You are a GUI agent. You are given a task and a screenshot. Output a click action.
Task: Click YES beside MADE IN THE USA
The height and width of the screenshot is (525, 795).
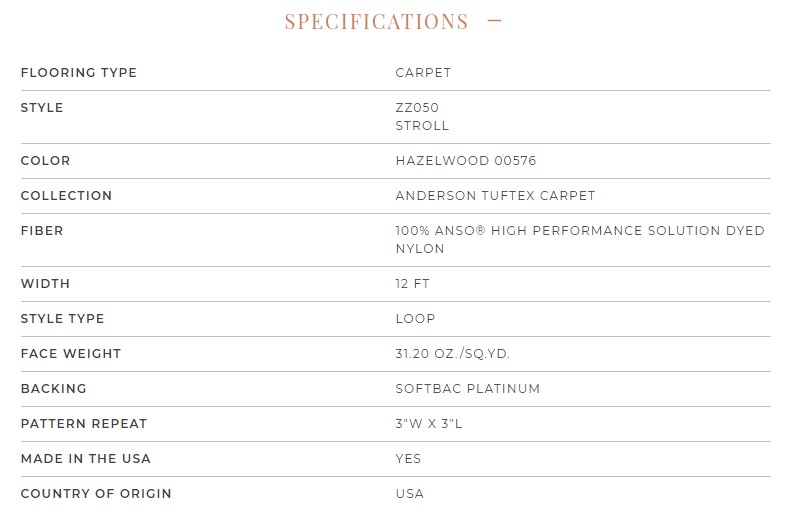(x=408, y=459)
